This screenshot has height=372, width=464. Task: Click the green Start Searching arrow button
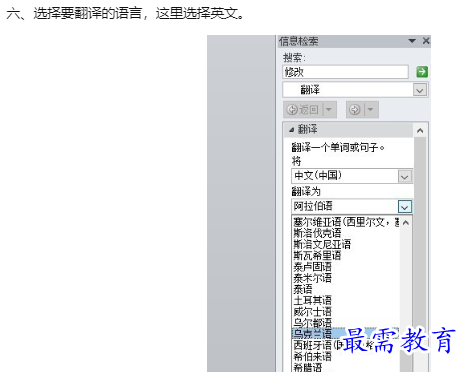pyautogui.click(x=422, y=72)
